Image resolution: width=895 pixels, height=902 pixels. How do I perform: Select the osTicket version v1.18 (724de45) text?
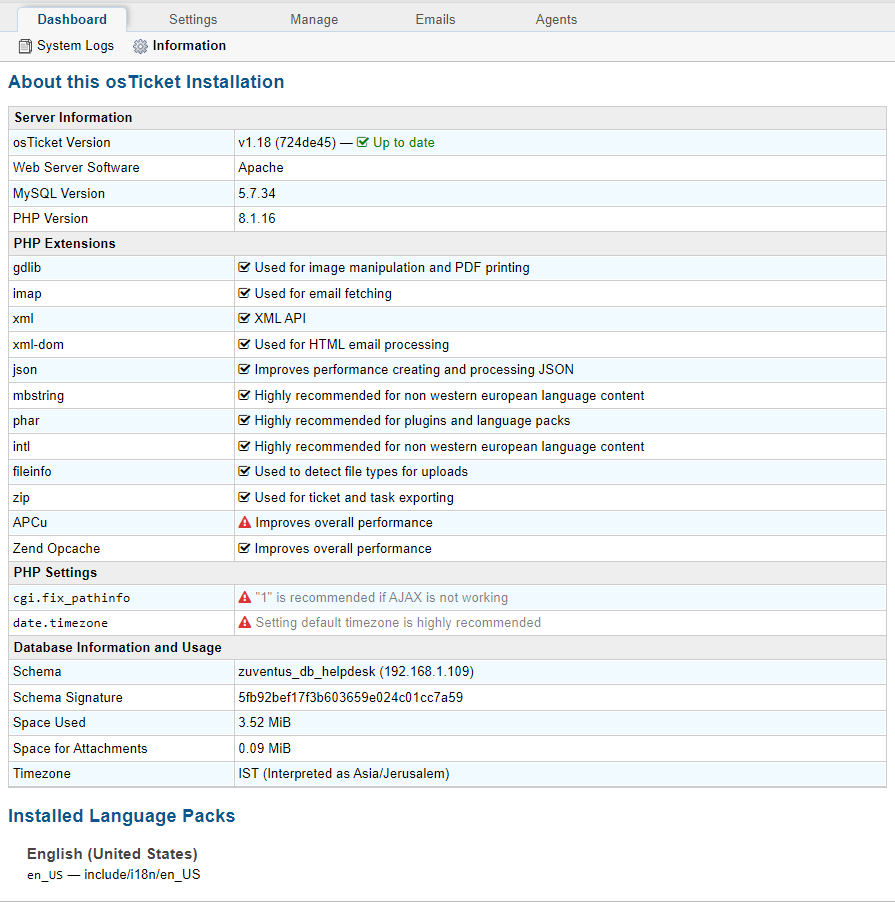point(287,143)
